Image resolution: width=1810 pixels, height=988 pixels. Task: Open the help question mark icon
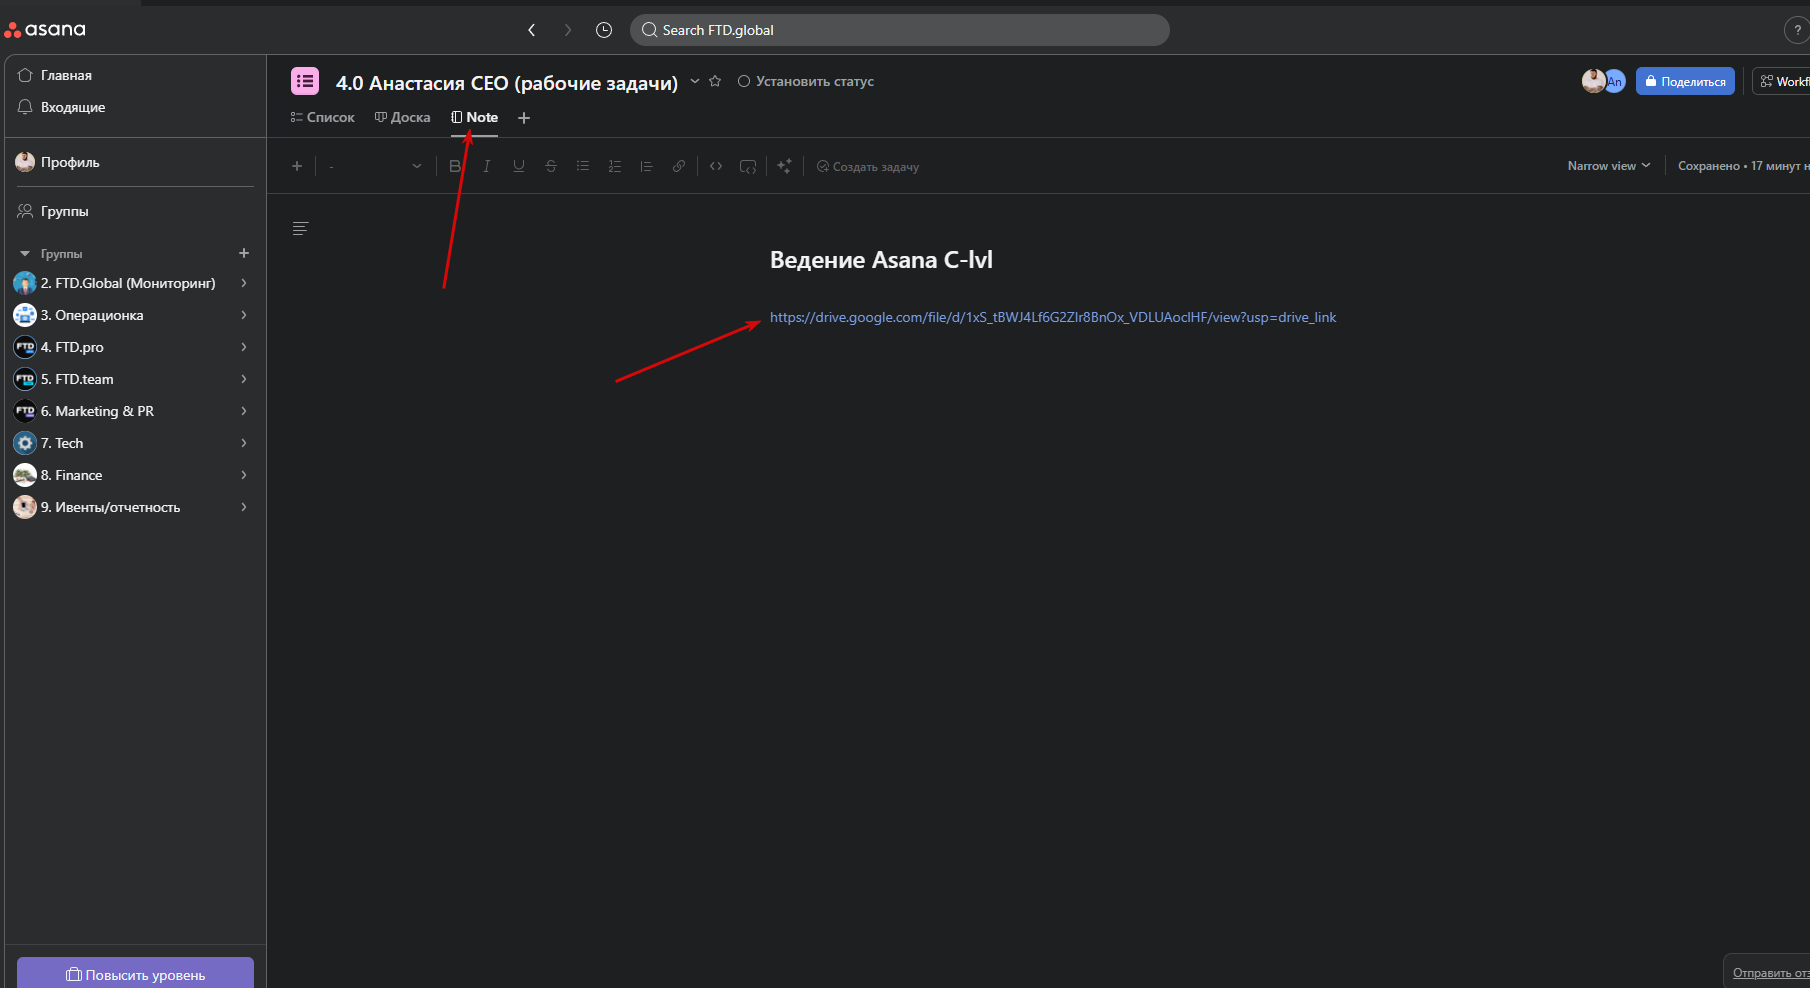pos(1797,30)
